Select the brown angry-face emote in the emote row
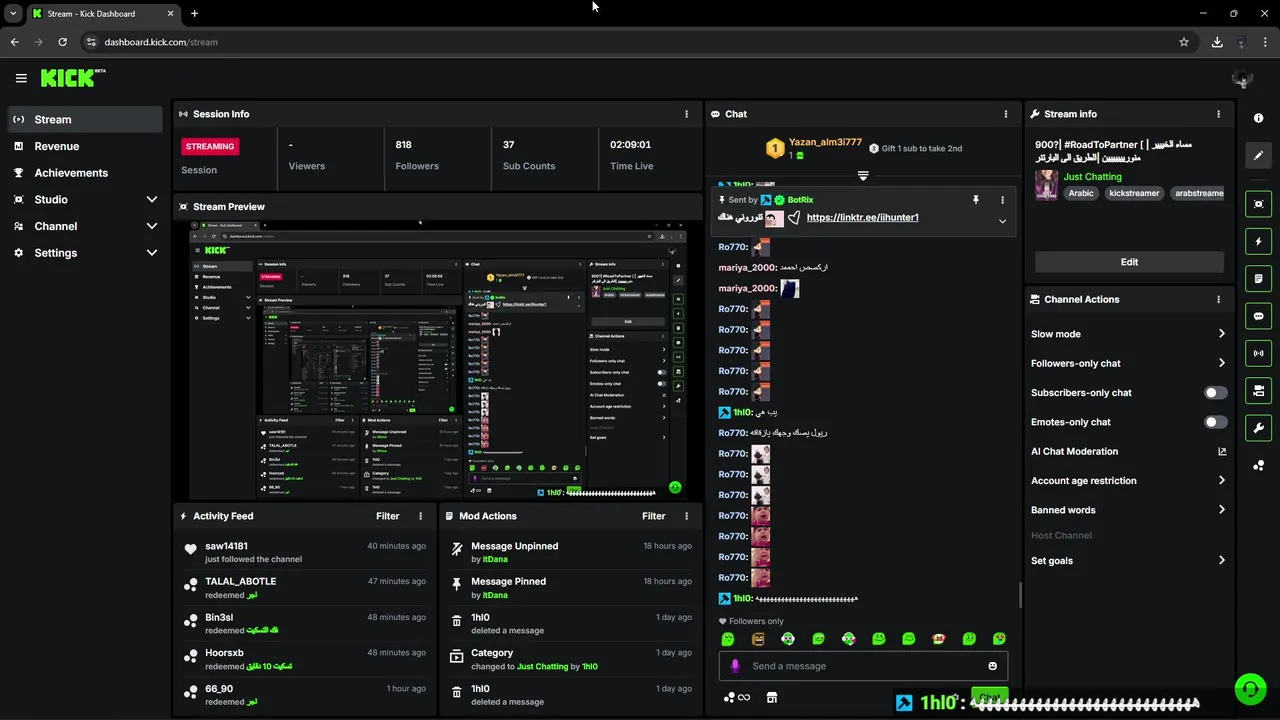Viewport: 1280px width, 720px height. (758, 639)
